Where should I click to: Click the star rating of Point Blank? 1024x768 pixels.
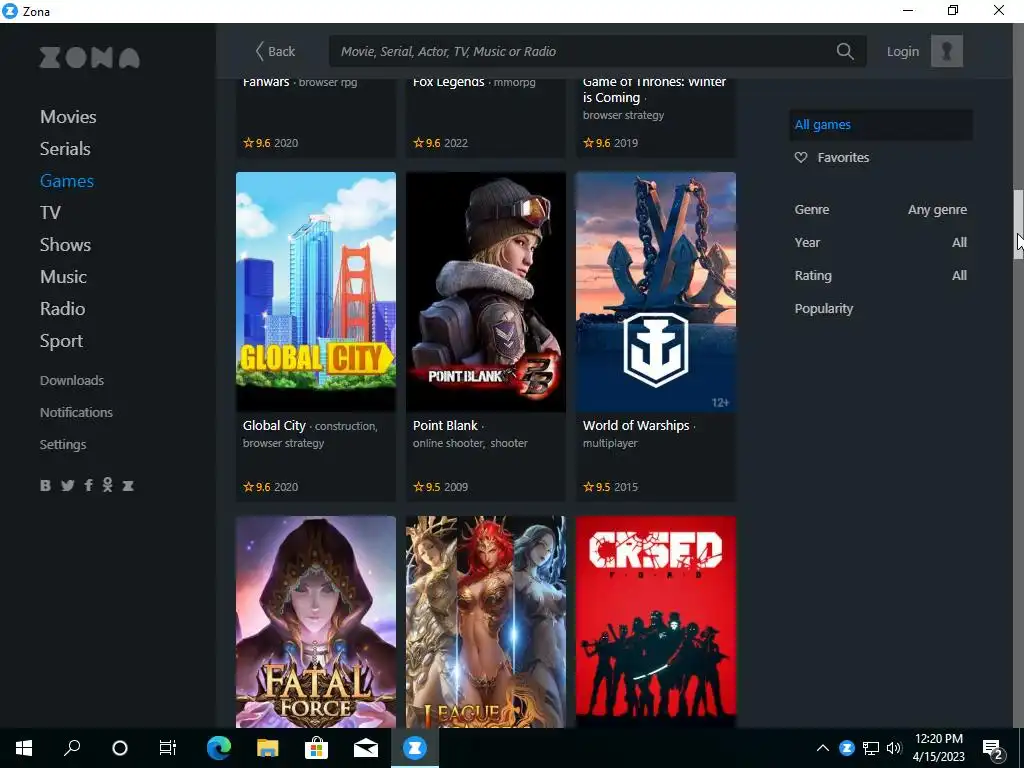click(x=426, y=487)
